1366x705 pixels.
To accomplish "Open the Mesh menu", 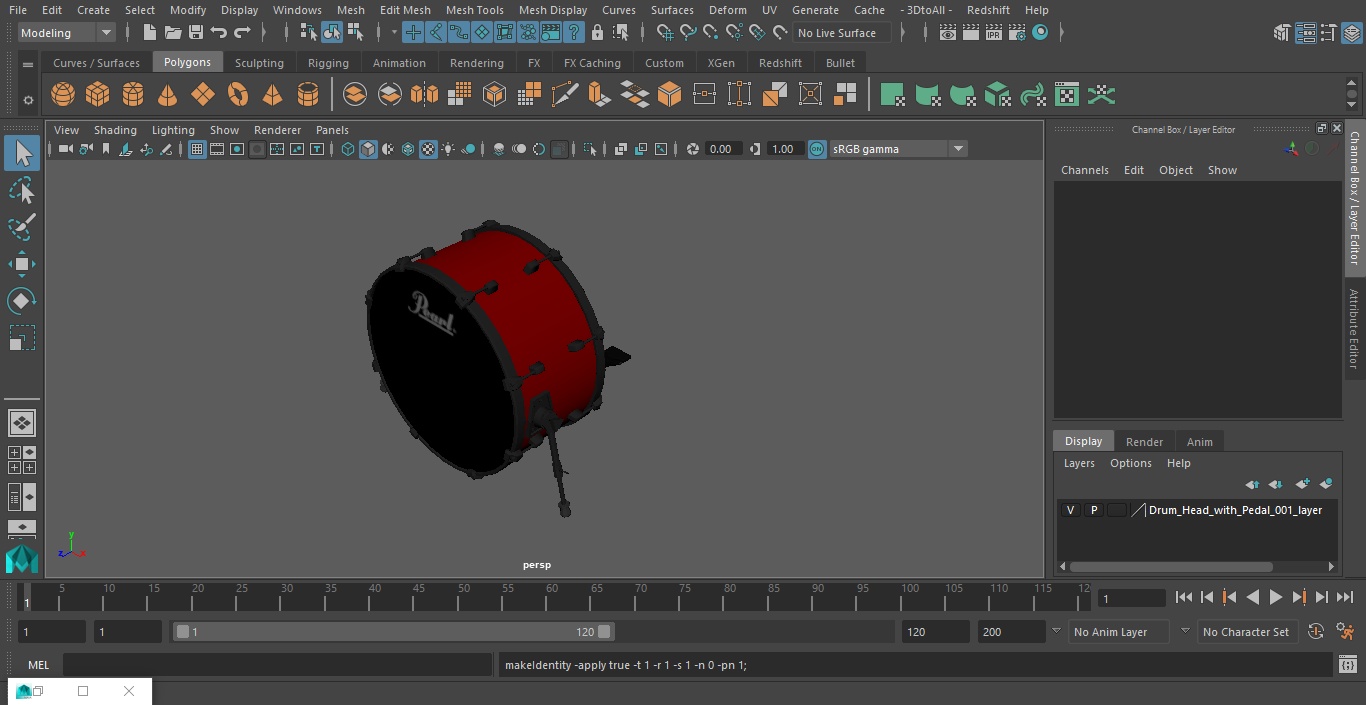I will click(x=351, y=10).
